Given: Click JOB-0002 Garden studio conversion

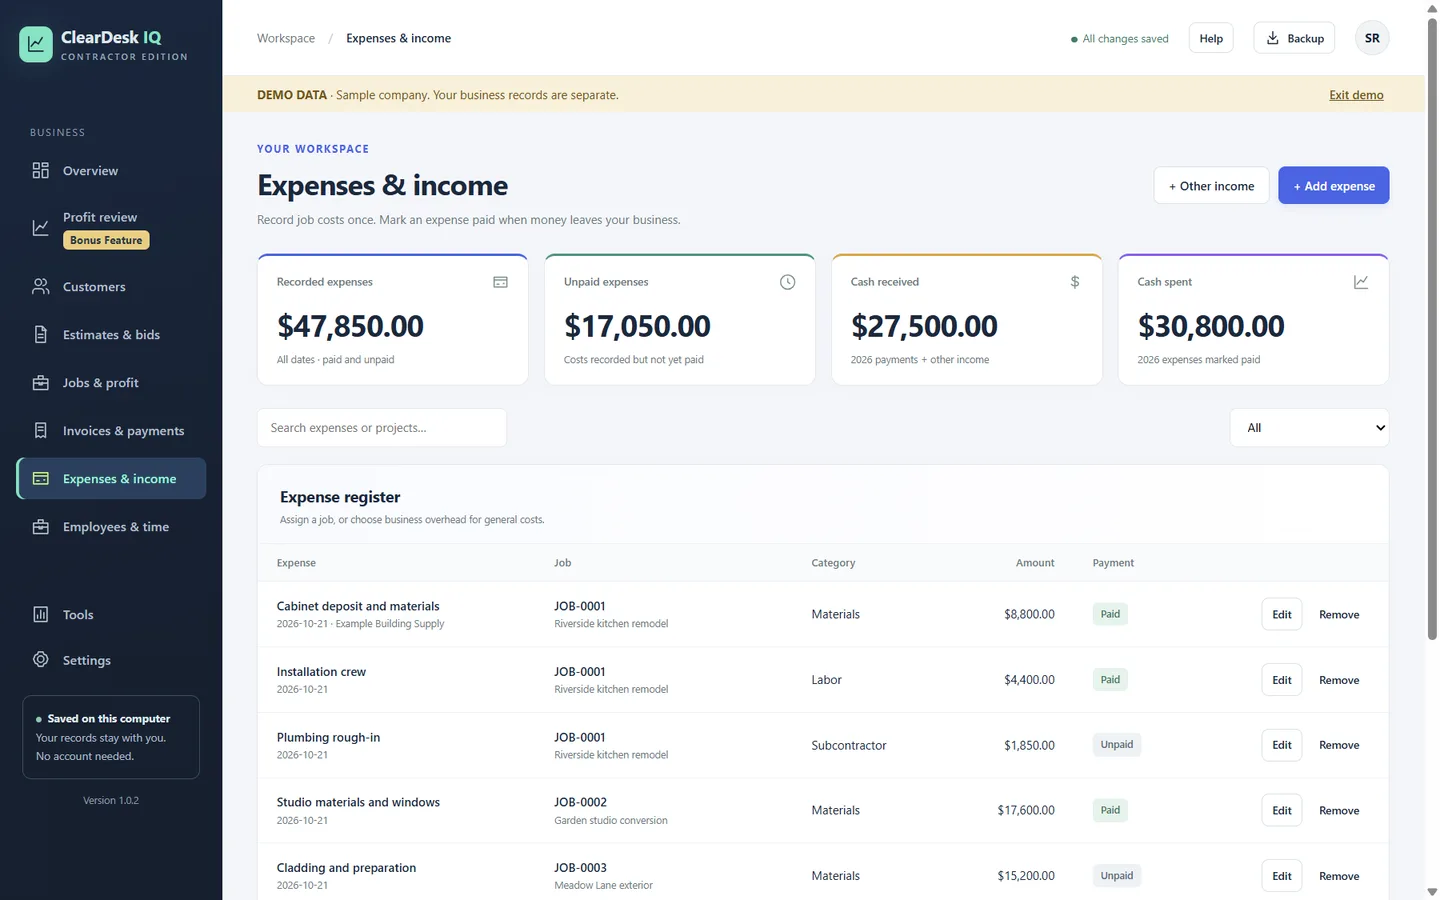Looking at the screenshot, I should tap(611, 811).
